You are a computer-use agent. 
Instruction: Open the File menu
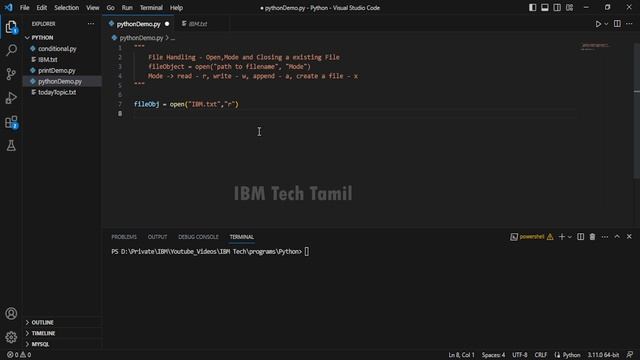[24, 8]
